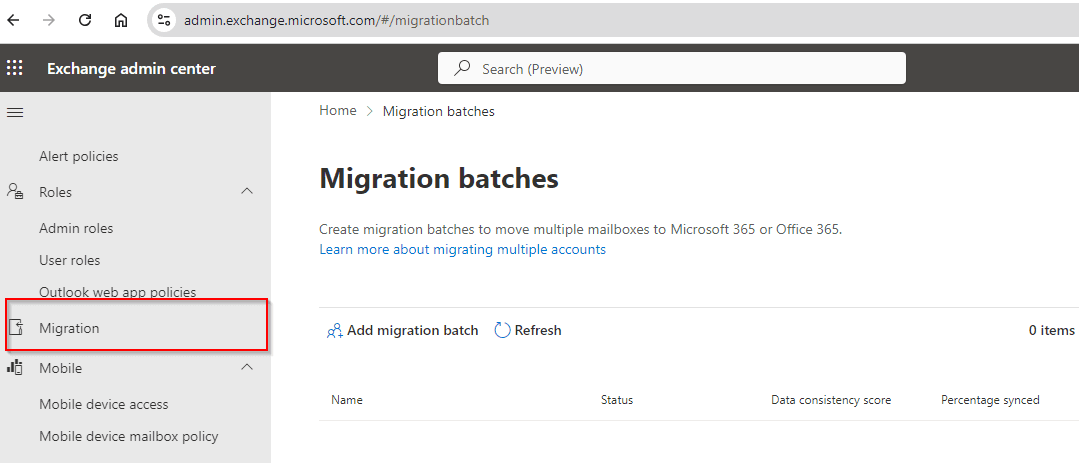Collapse navigation with the hamburger menu icon
Screen dimensions: 1079x463
[15, 112]
